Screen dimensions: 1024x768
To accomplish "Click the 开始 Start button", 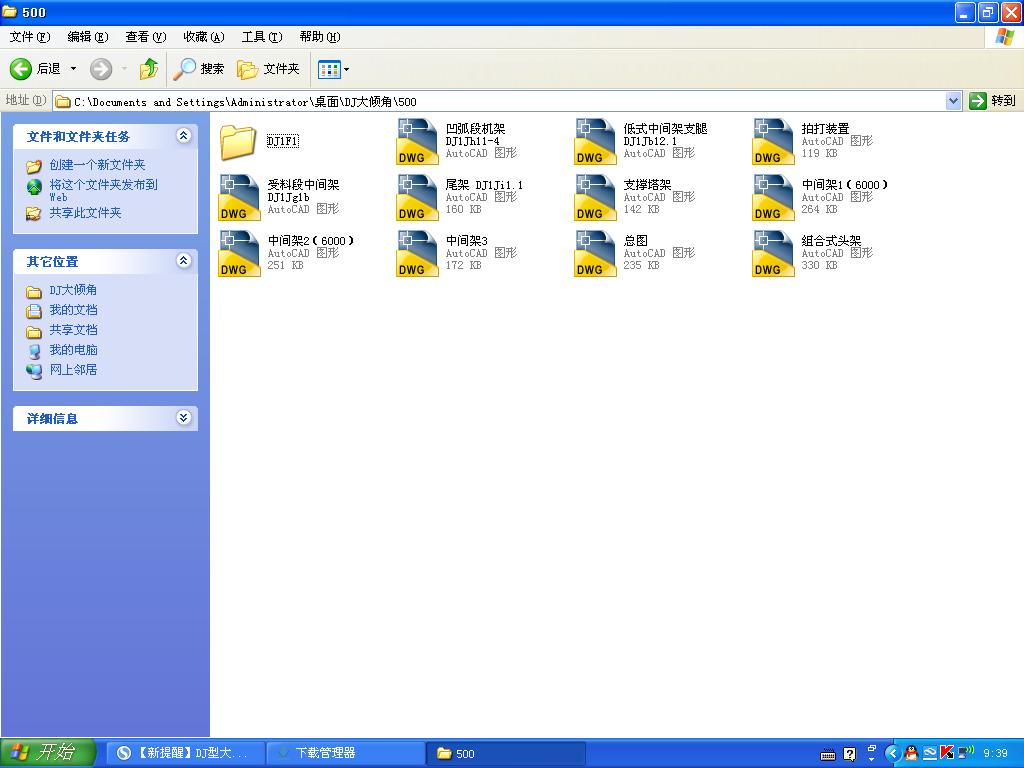I will (x=48, y=753).
